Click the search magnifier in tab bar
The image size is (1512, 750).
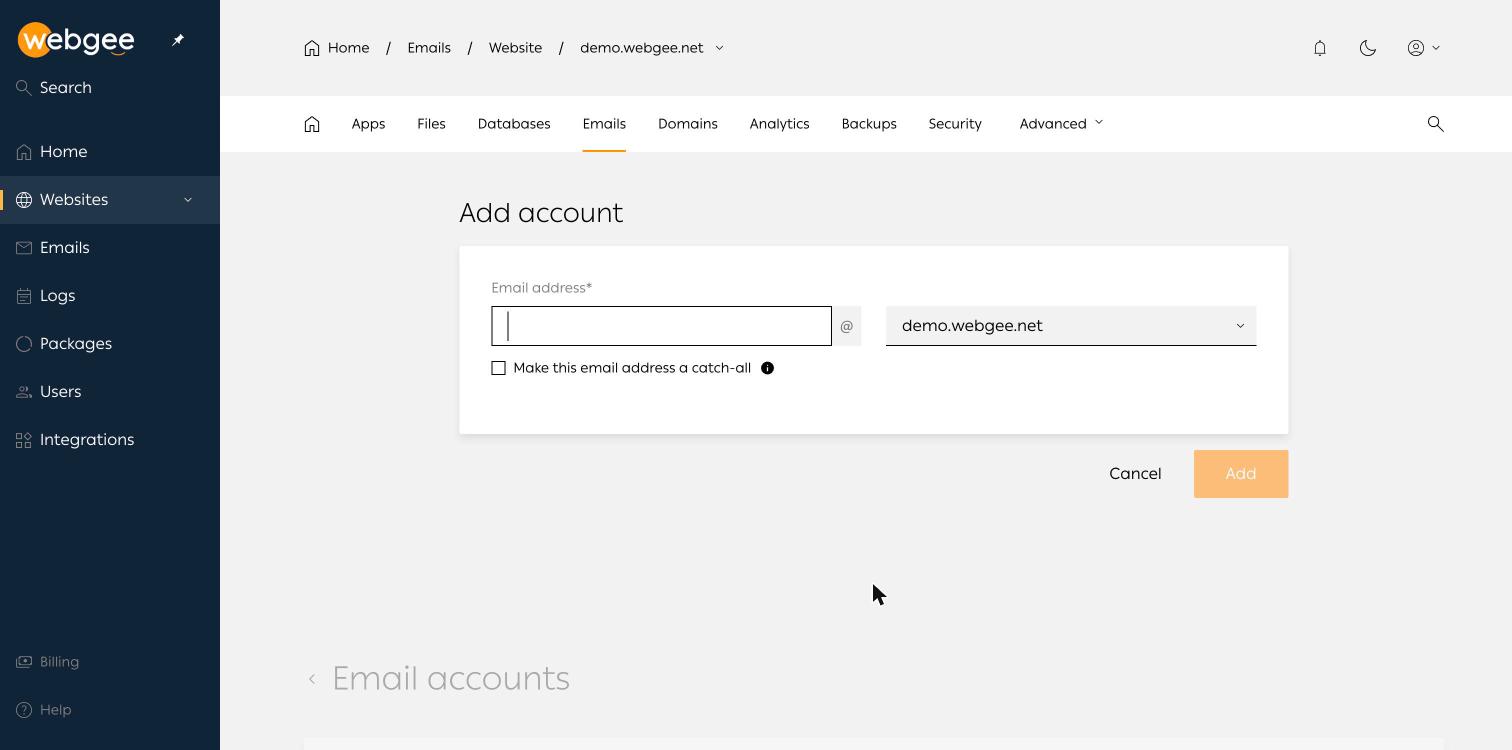[1436, 124]
